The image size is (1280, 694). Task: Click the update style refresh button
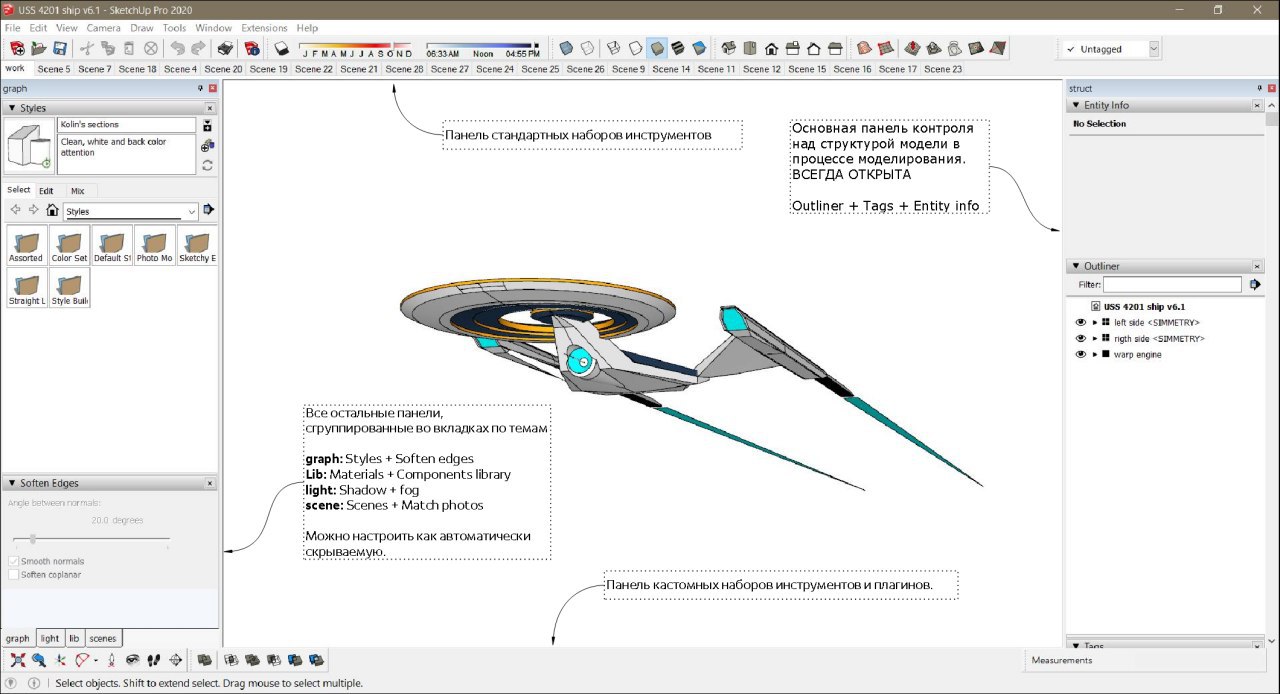[207, 165]
